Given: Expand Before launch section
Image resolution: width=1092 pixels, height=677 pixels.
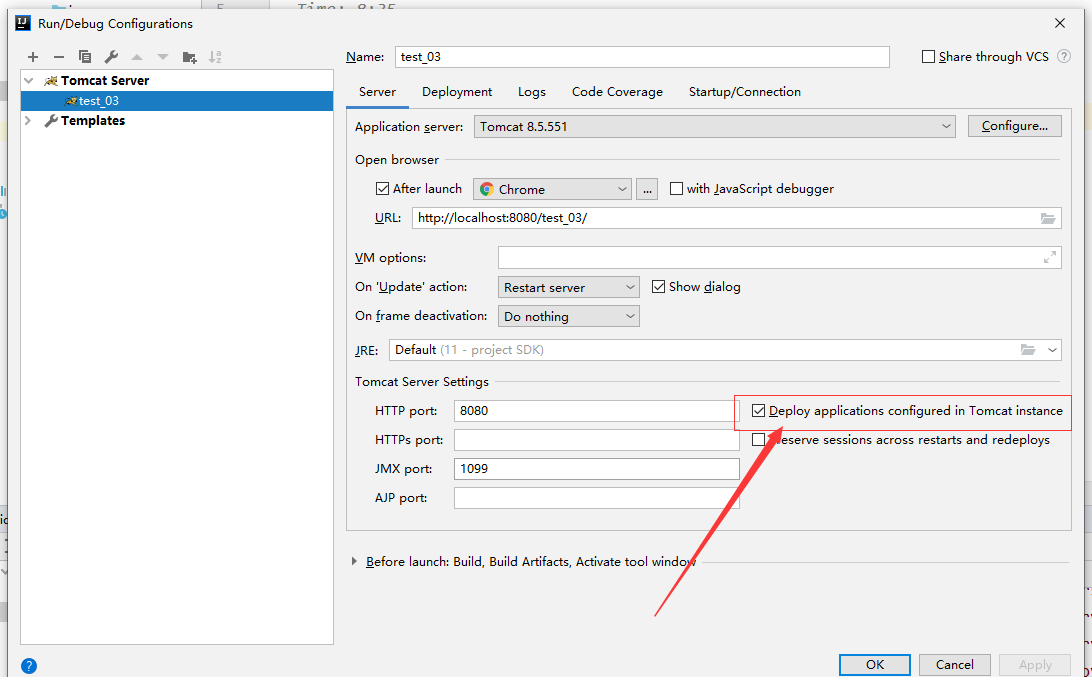Looking at the screenshot, I should (354, 561).
